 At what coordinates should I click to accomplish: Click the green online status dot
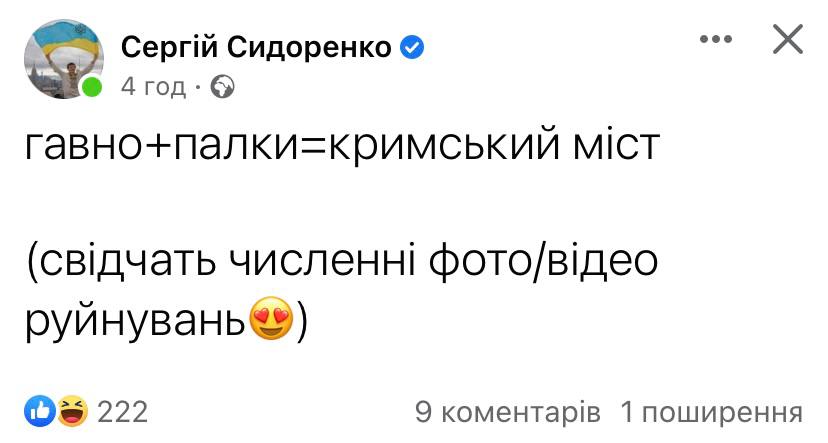click(92, 88)
